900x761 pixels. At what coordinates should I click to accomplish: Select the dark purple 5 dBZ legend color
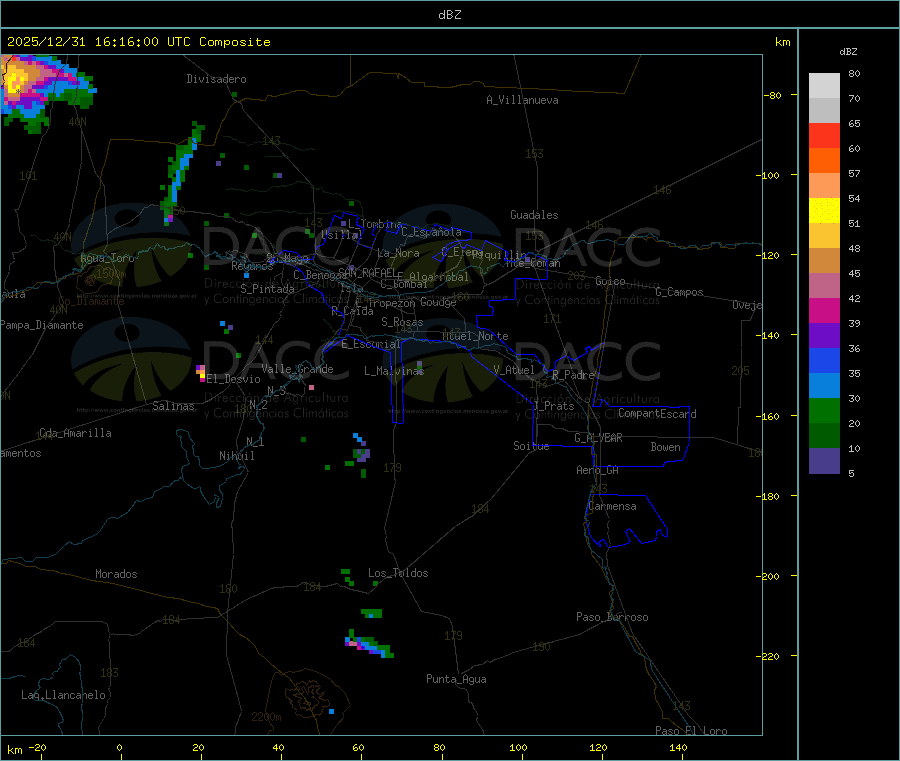[x=824, y=461]
